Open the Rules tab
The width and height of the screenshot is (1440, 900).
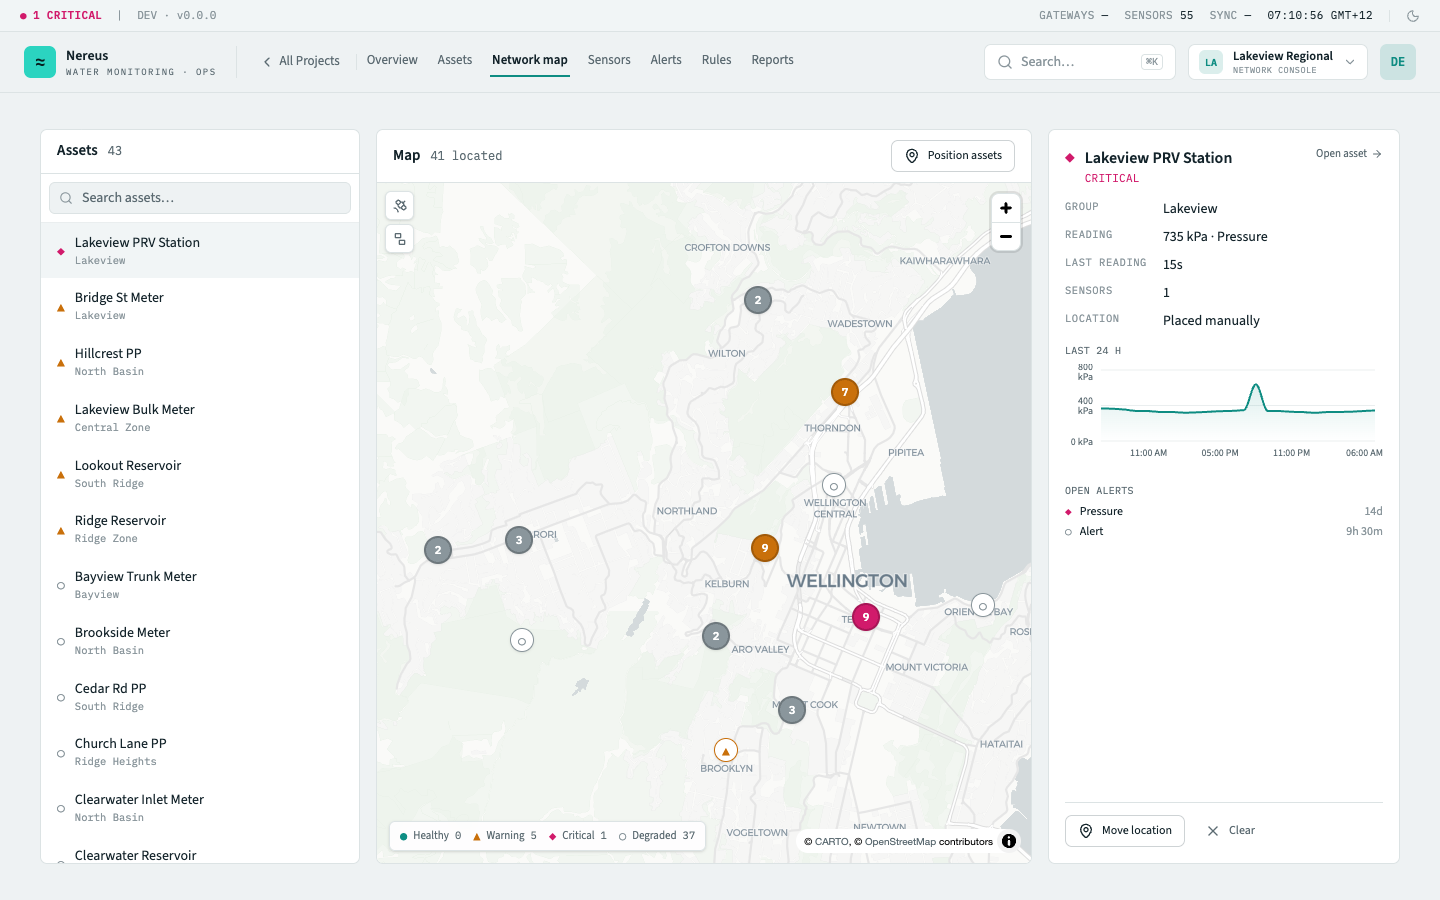pos(717,60)
